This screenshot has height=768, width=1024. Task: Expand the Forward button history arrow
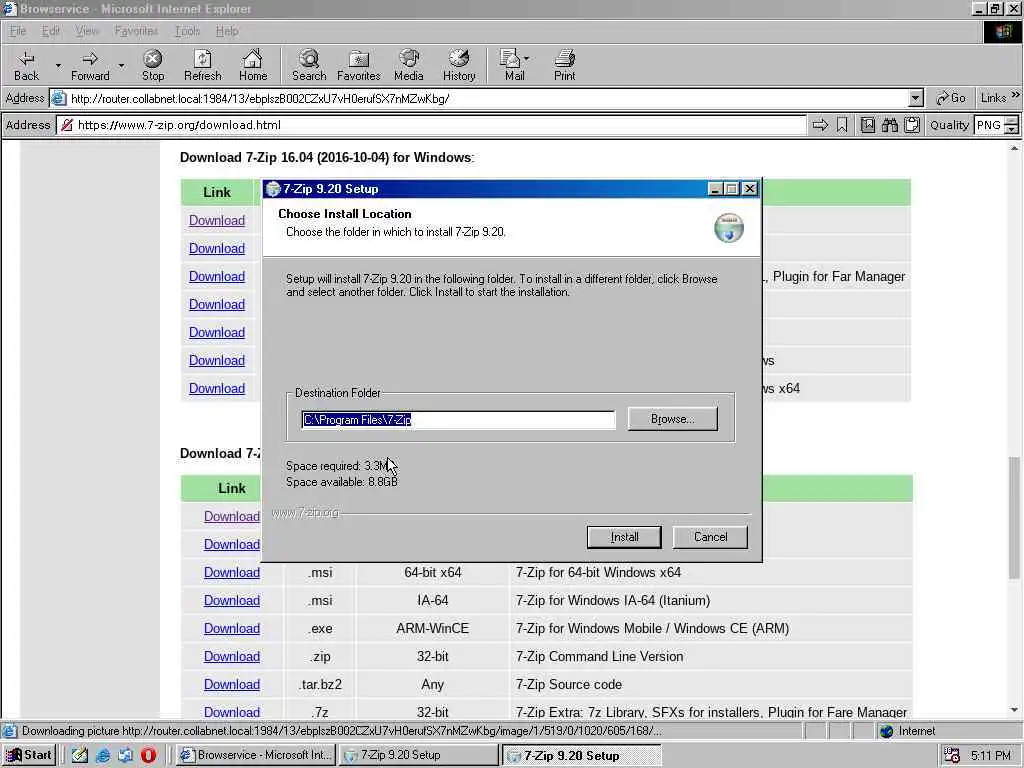pyautogui.click(x=121, y=65)
